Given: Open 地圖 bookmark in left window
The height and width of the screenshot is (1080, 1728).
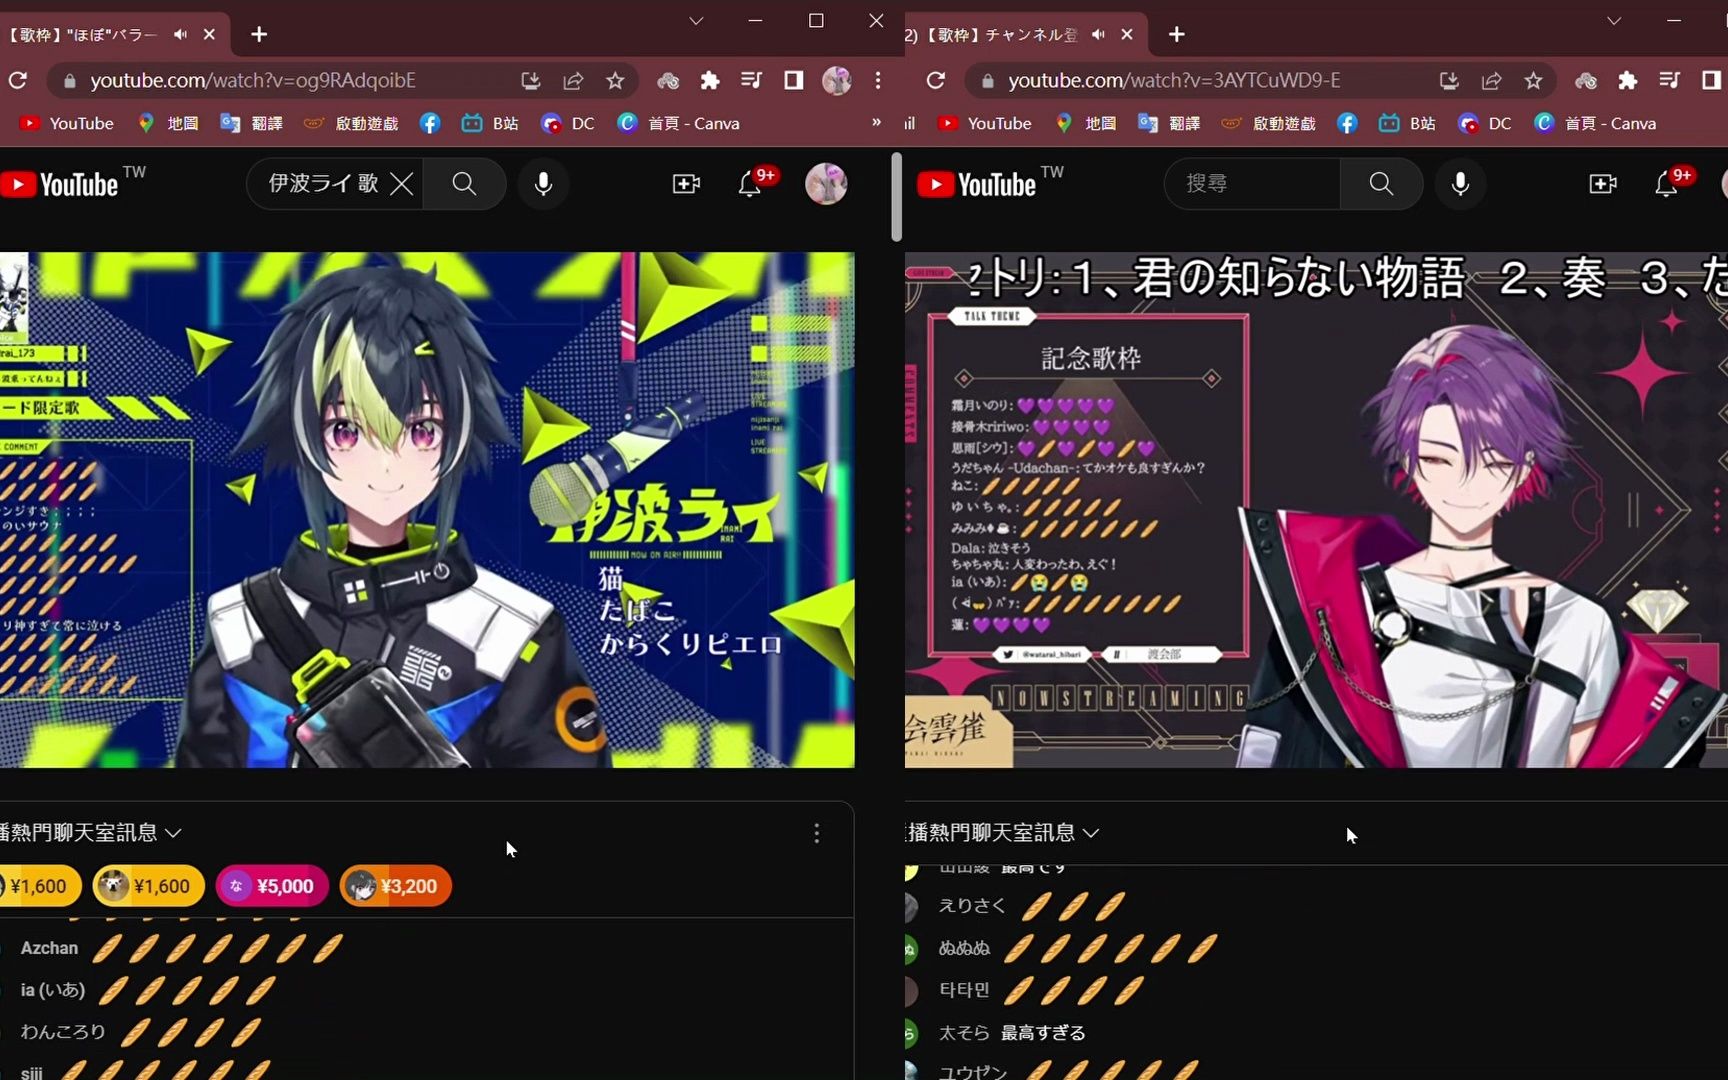Looking at the screenshot, I should 168,123.
